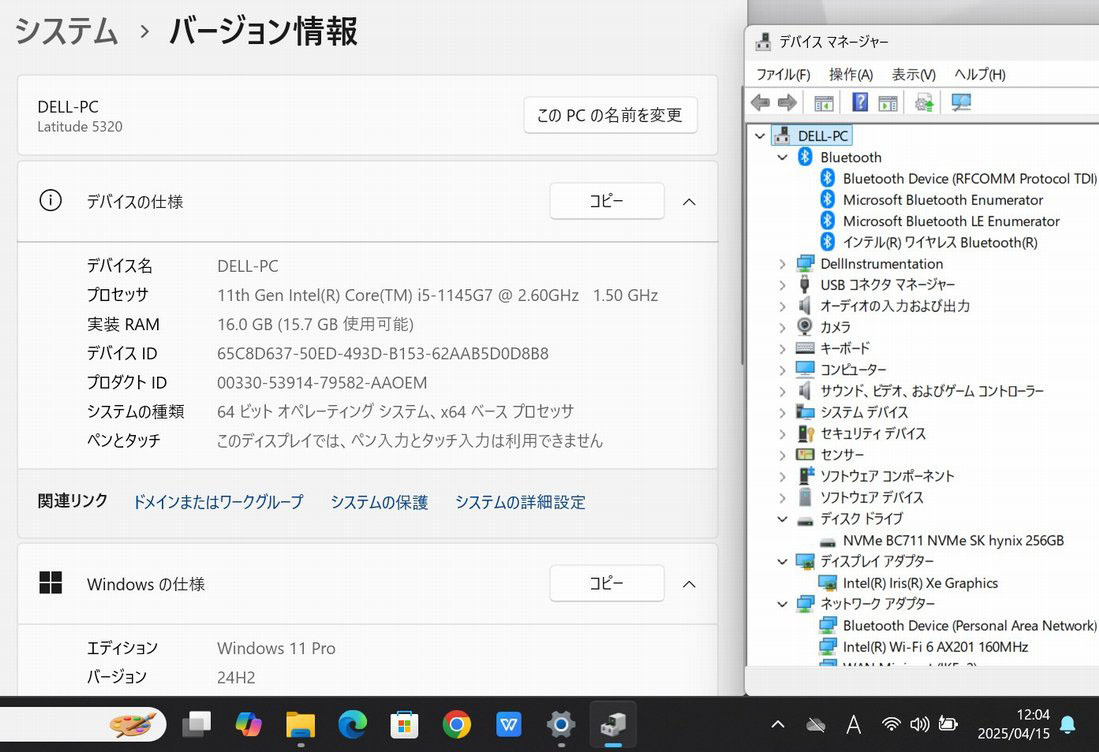Open the システムの詳細設定 link
The width and height of the screenshot is (1099, 752).
pyautogui.click(x=520, y=502)
